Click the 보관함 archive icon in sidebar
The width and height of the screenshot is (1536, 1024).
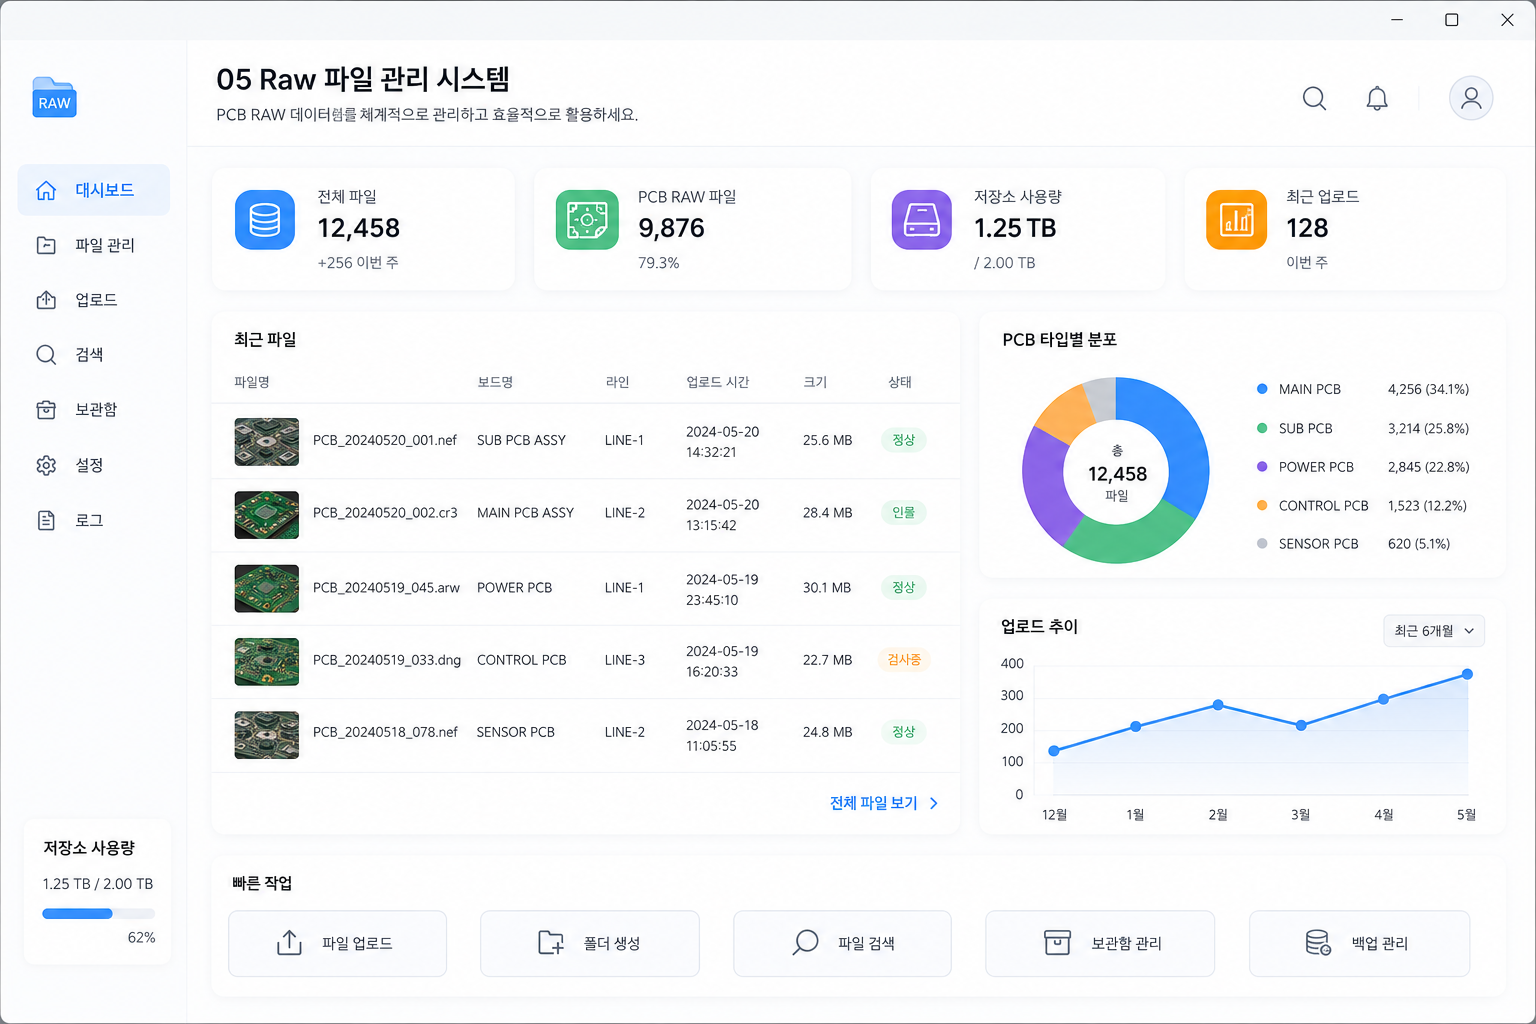(46, 410)
